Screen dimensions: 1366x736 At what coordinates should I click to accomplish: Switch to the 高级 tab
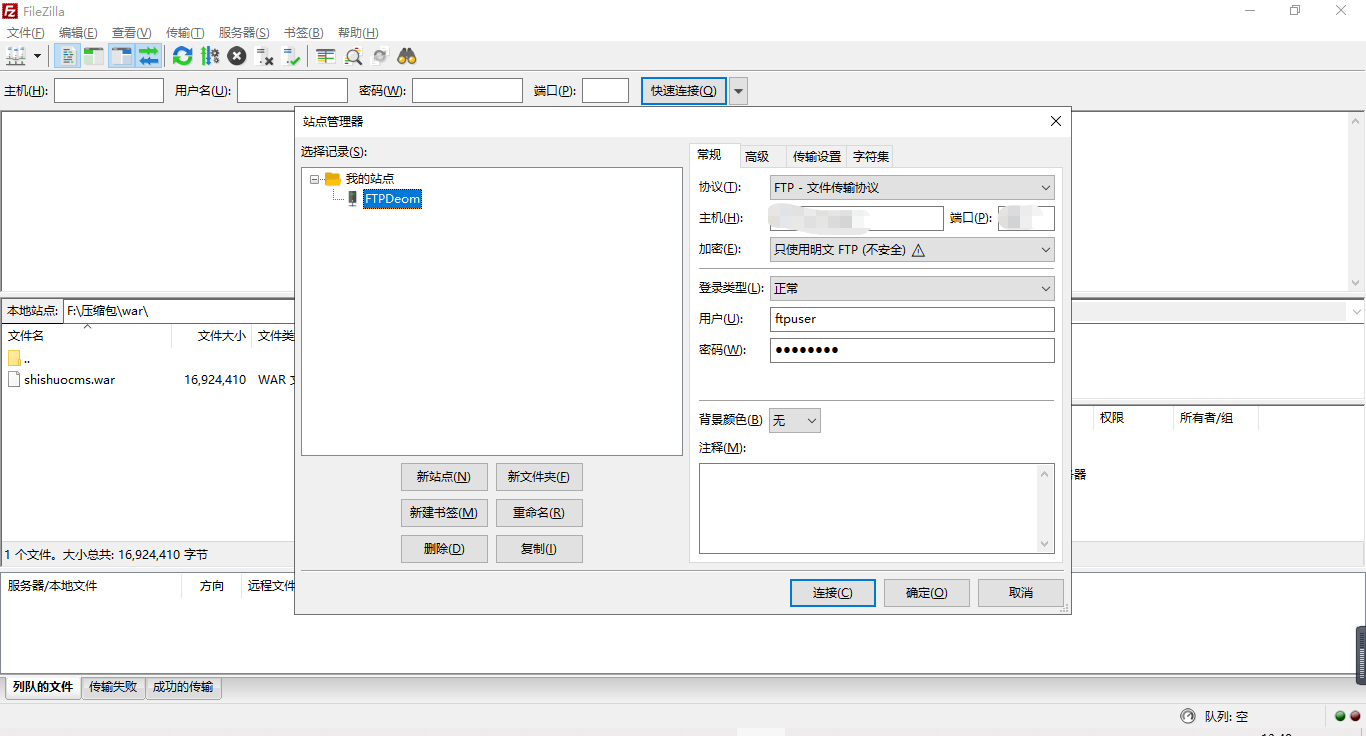[x=757, y=156]
